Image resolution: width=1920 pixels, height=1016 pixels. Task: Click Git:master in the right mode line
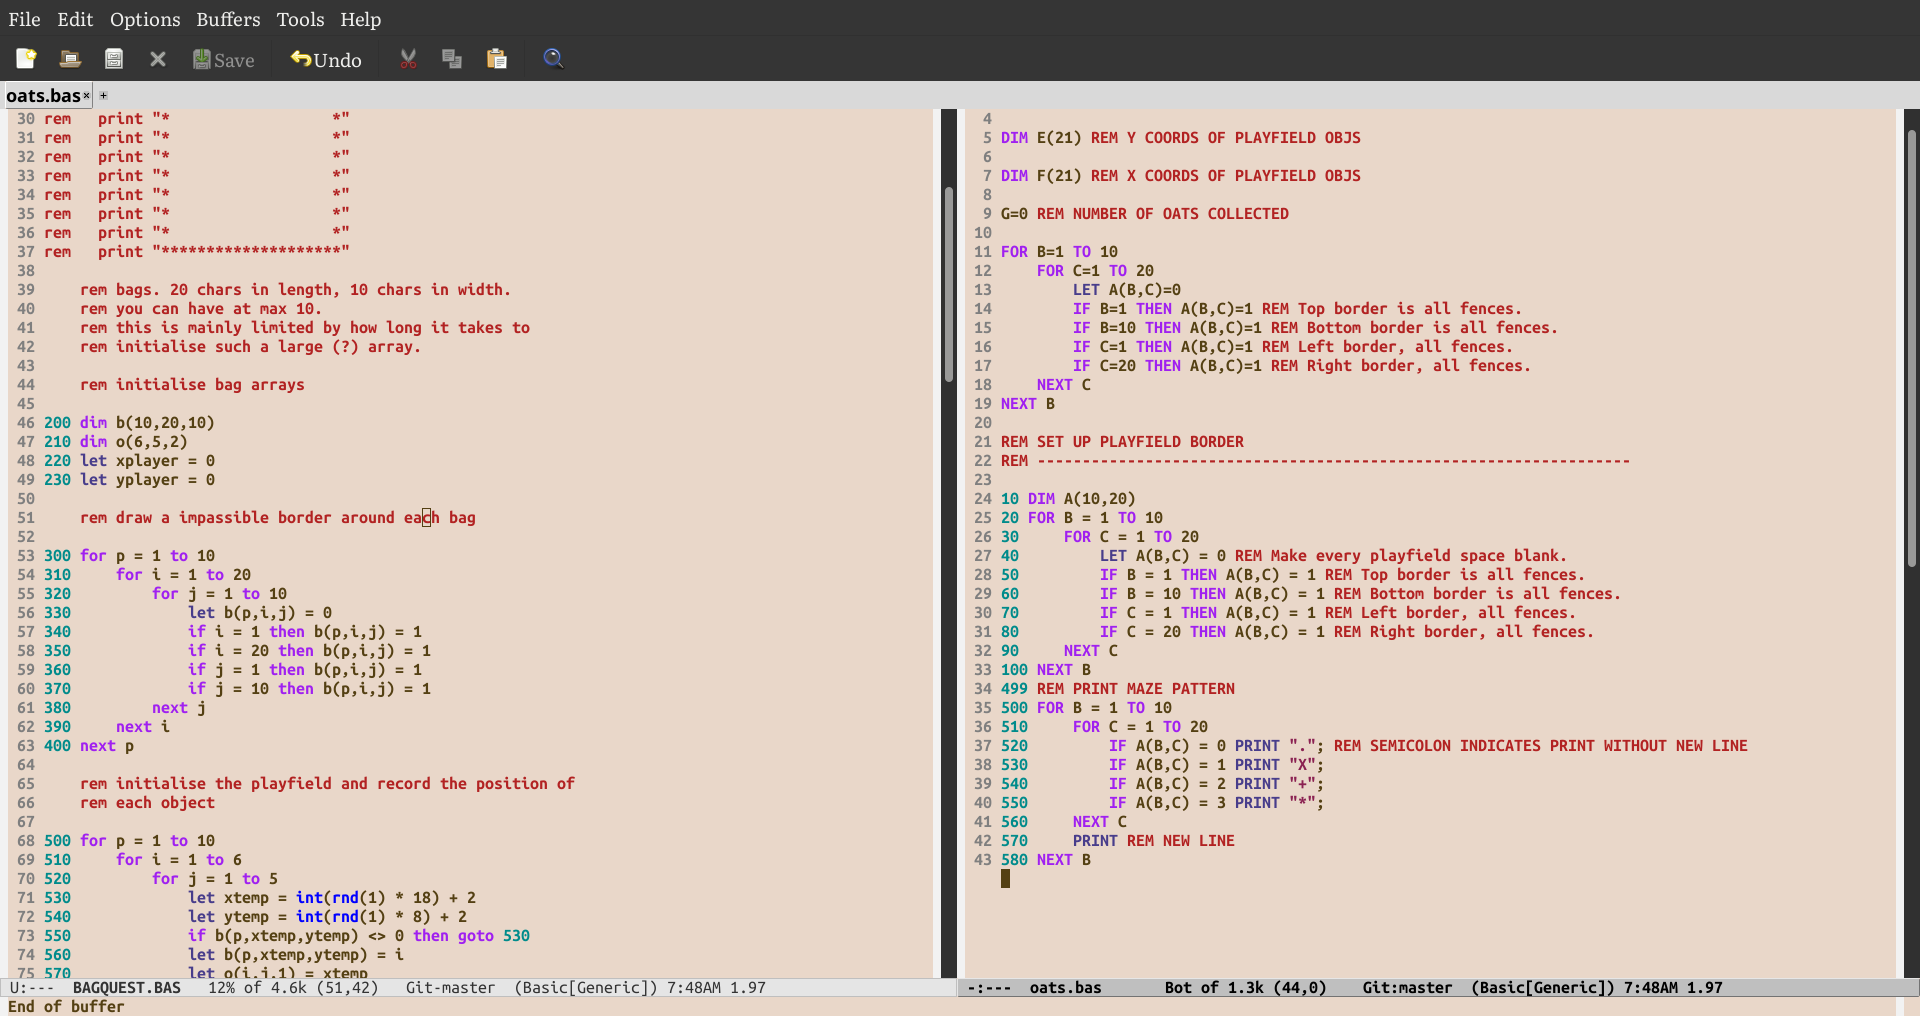tap(1407, 988)
